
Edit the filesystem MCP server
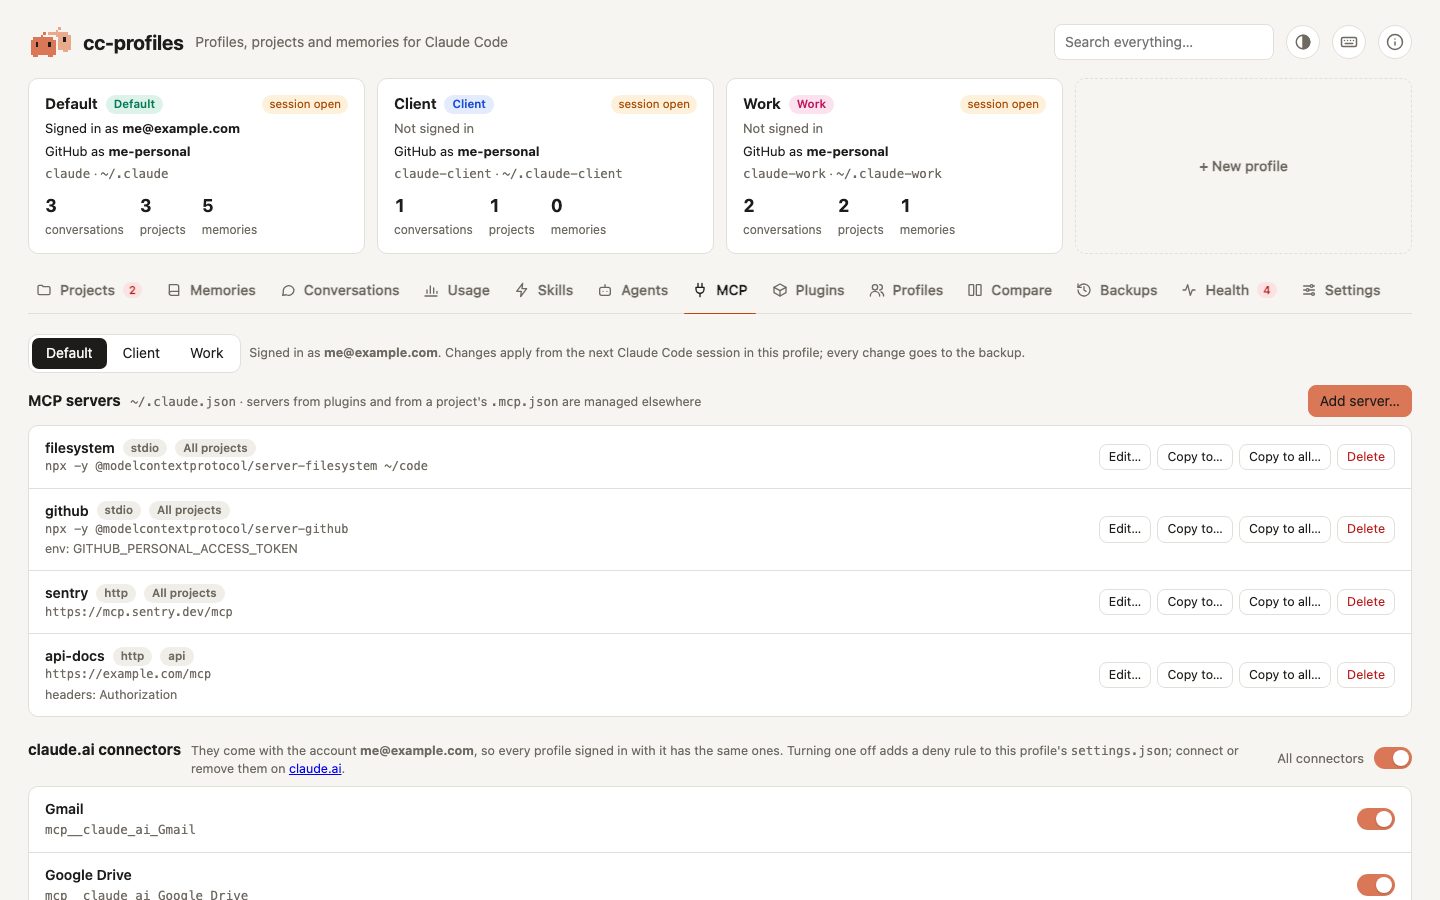[1125, 457]
